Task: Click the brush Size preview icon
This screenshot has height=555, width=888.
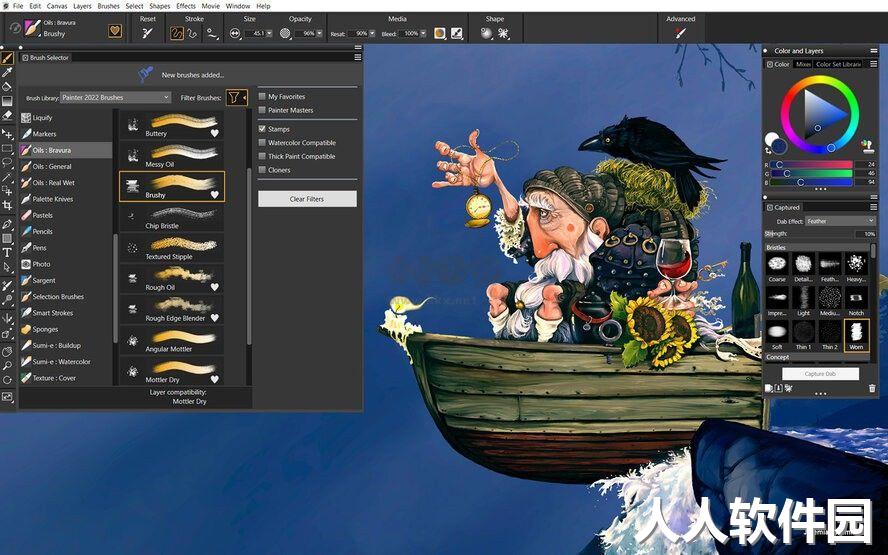Action: (x=234, y=33)
